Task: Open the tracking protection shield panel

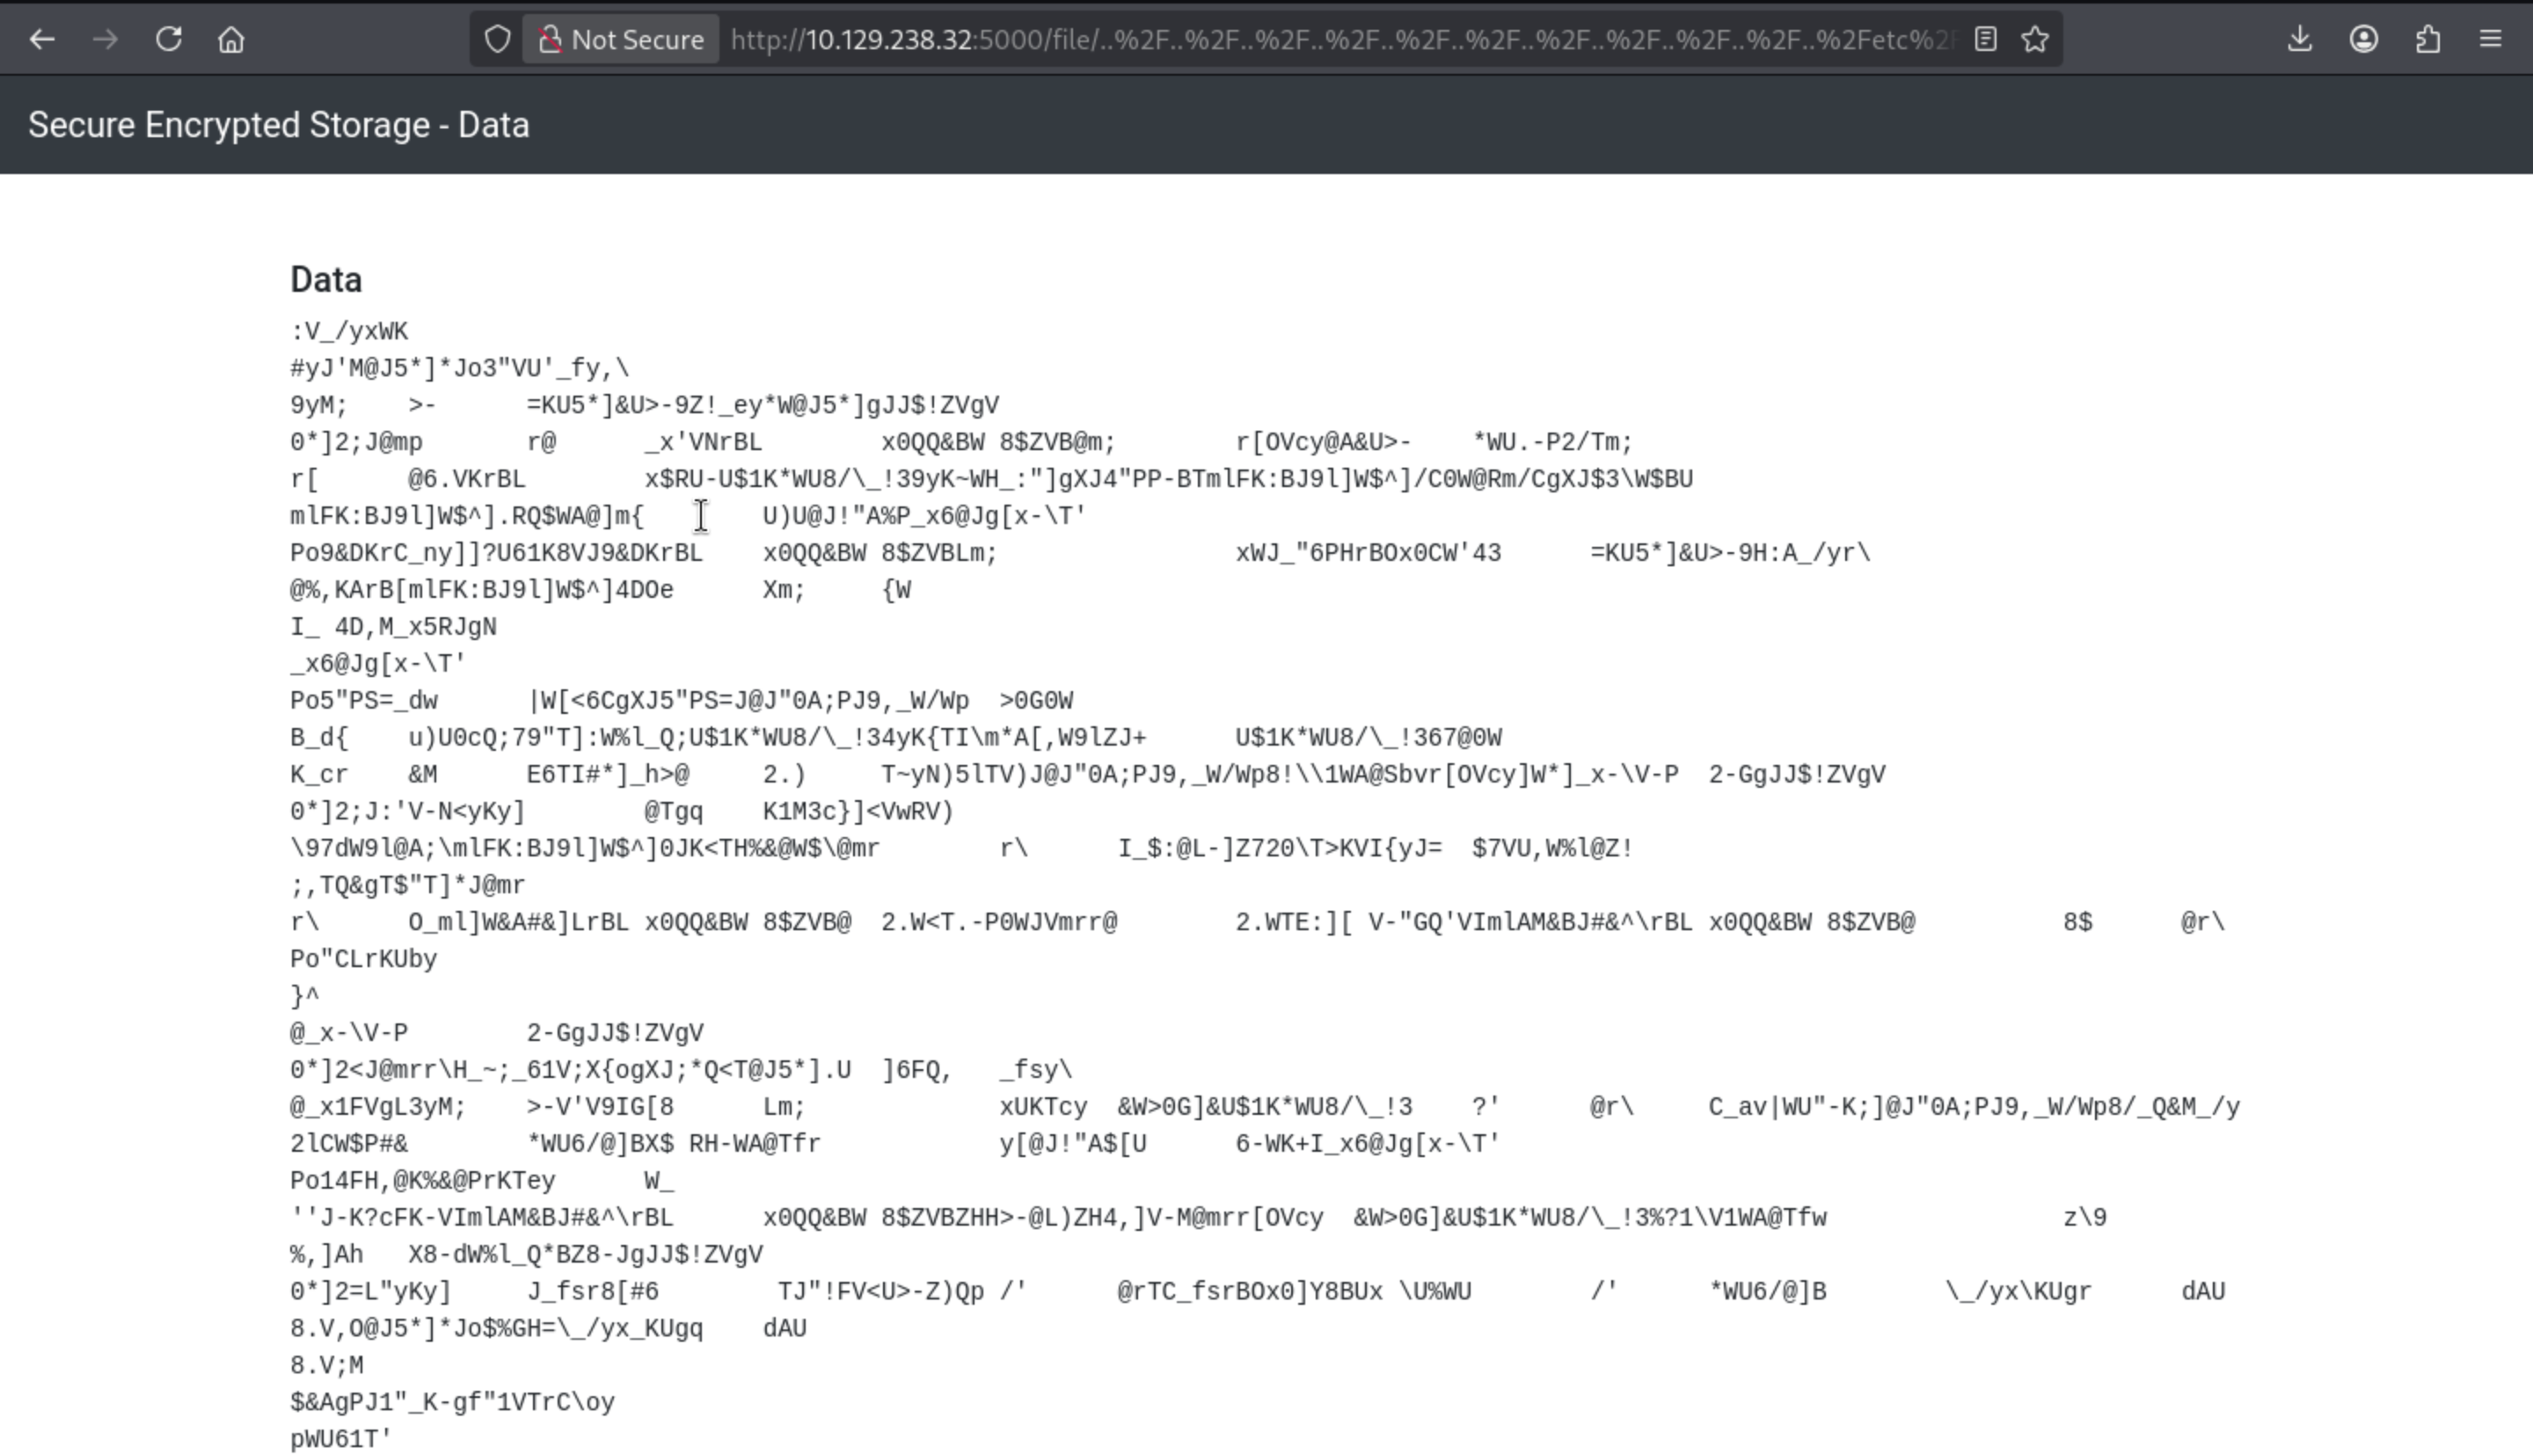Action: pyautogui.click(x=497, y=39)
